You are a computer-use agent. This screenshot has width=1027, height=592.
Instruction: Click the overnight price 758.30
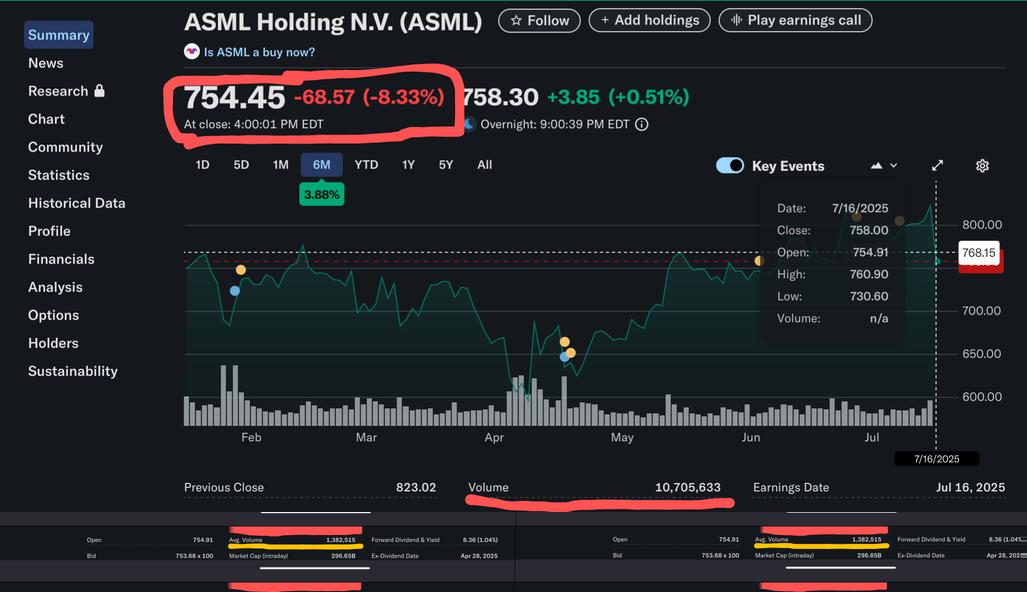(500, 98)
